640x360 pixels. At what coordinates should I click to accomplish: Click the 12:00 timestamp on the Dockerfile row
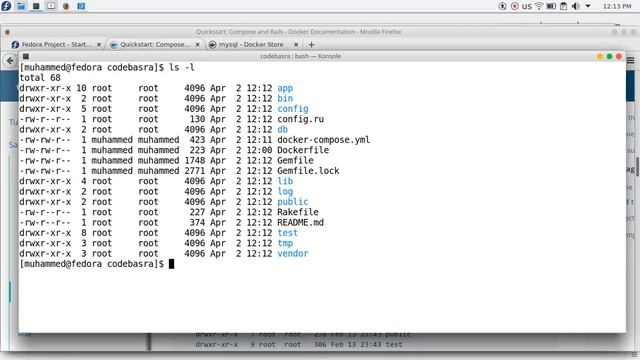coord(259,150)
